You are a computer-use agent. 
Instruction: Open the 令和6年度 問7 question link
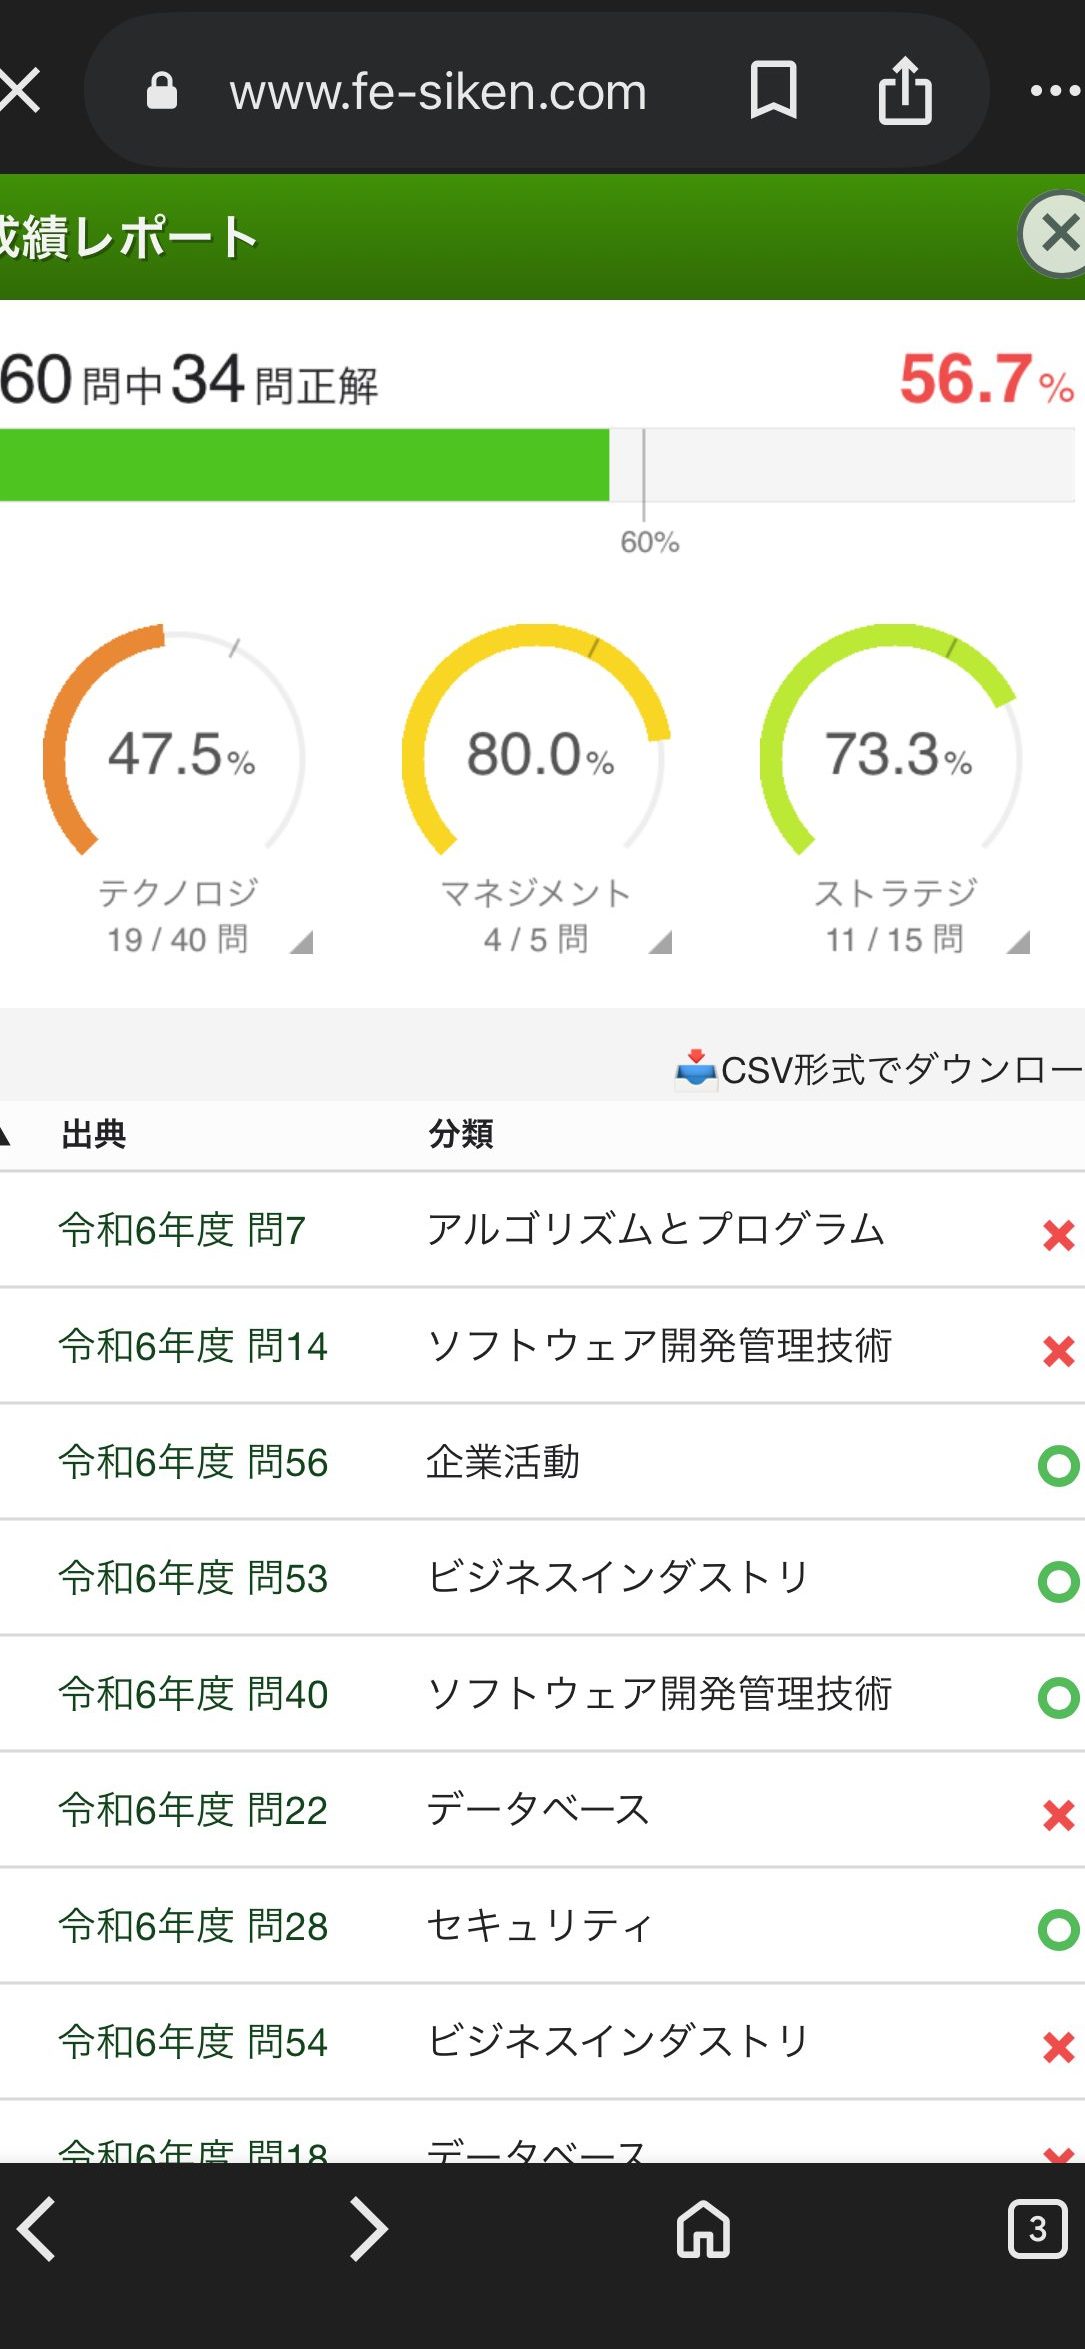(182, 1230)
